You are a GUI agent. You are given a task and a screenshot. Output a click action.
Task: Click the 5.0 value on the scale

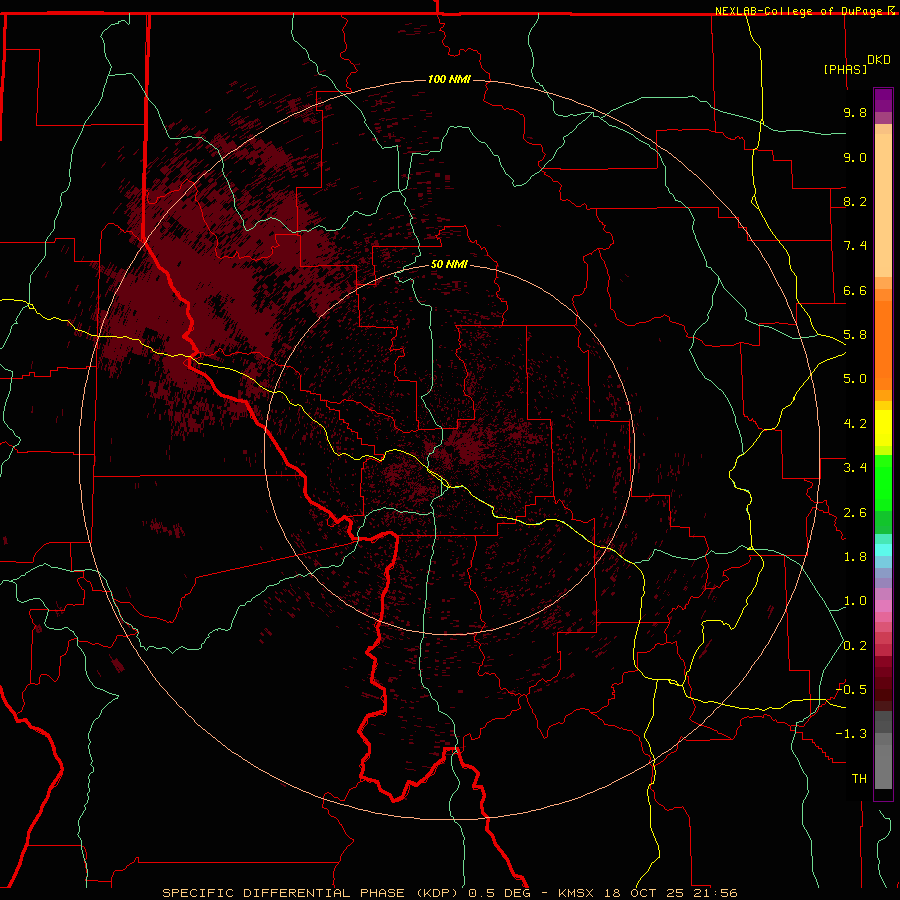point(855,379)
